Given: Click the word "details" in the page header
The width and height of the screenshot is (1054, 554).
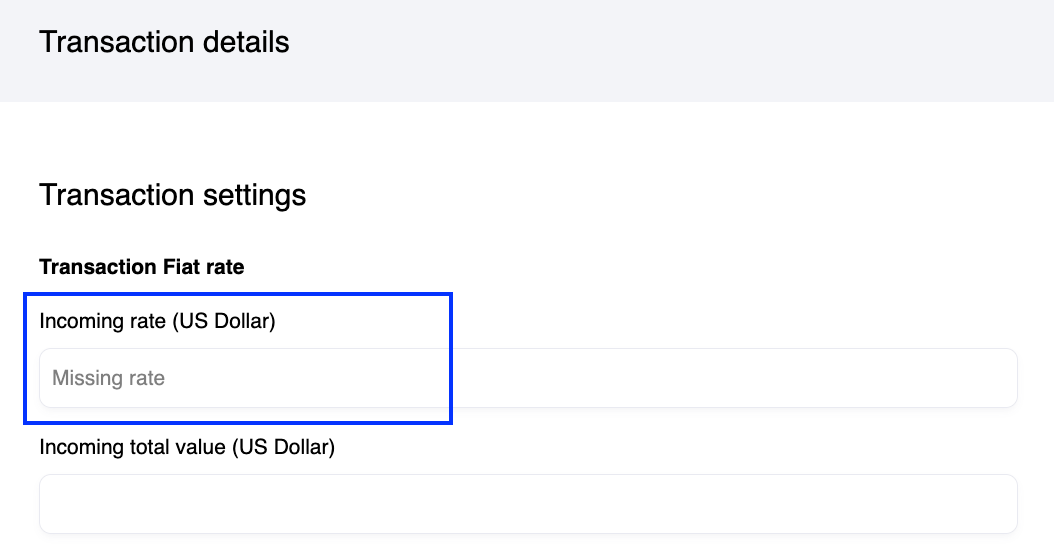Looking at the screenshot, I should (x=245, y=42).
